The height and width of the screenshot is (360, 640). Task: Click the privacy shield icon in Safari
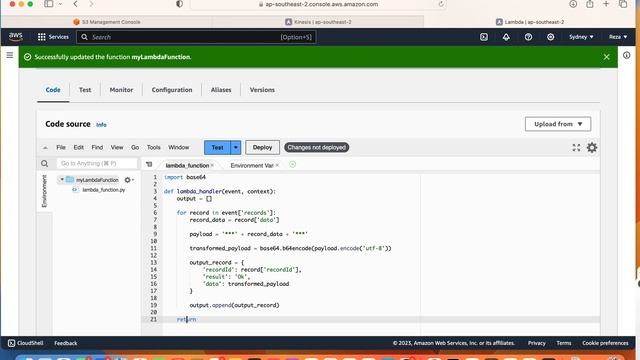coord(180,4)
